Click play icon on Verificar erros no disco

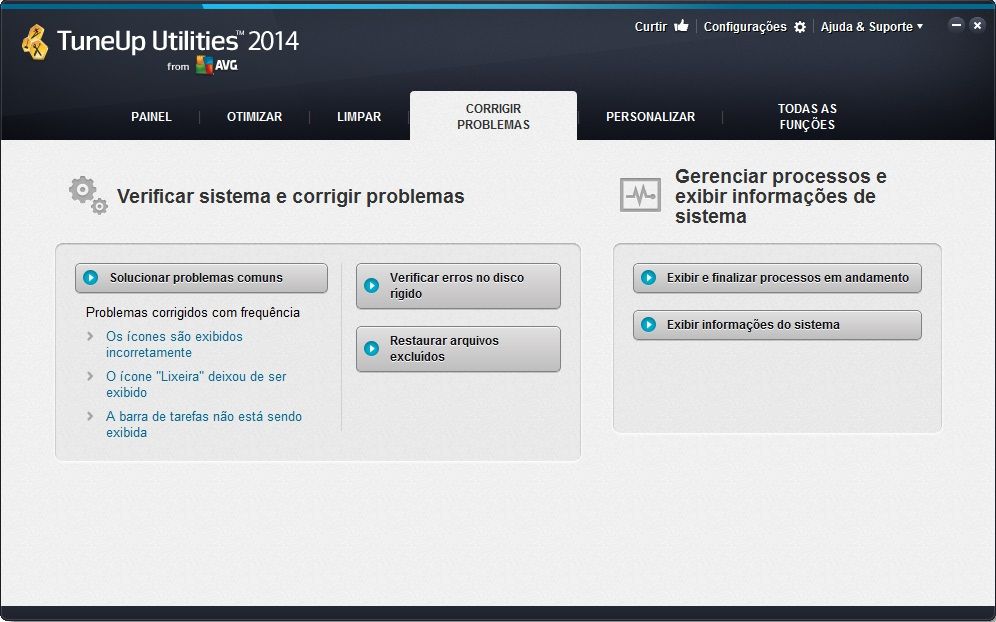pyautogui.click(x=372, y=286)
